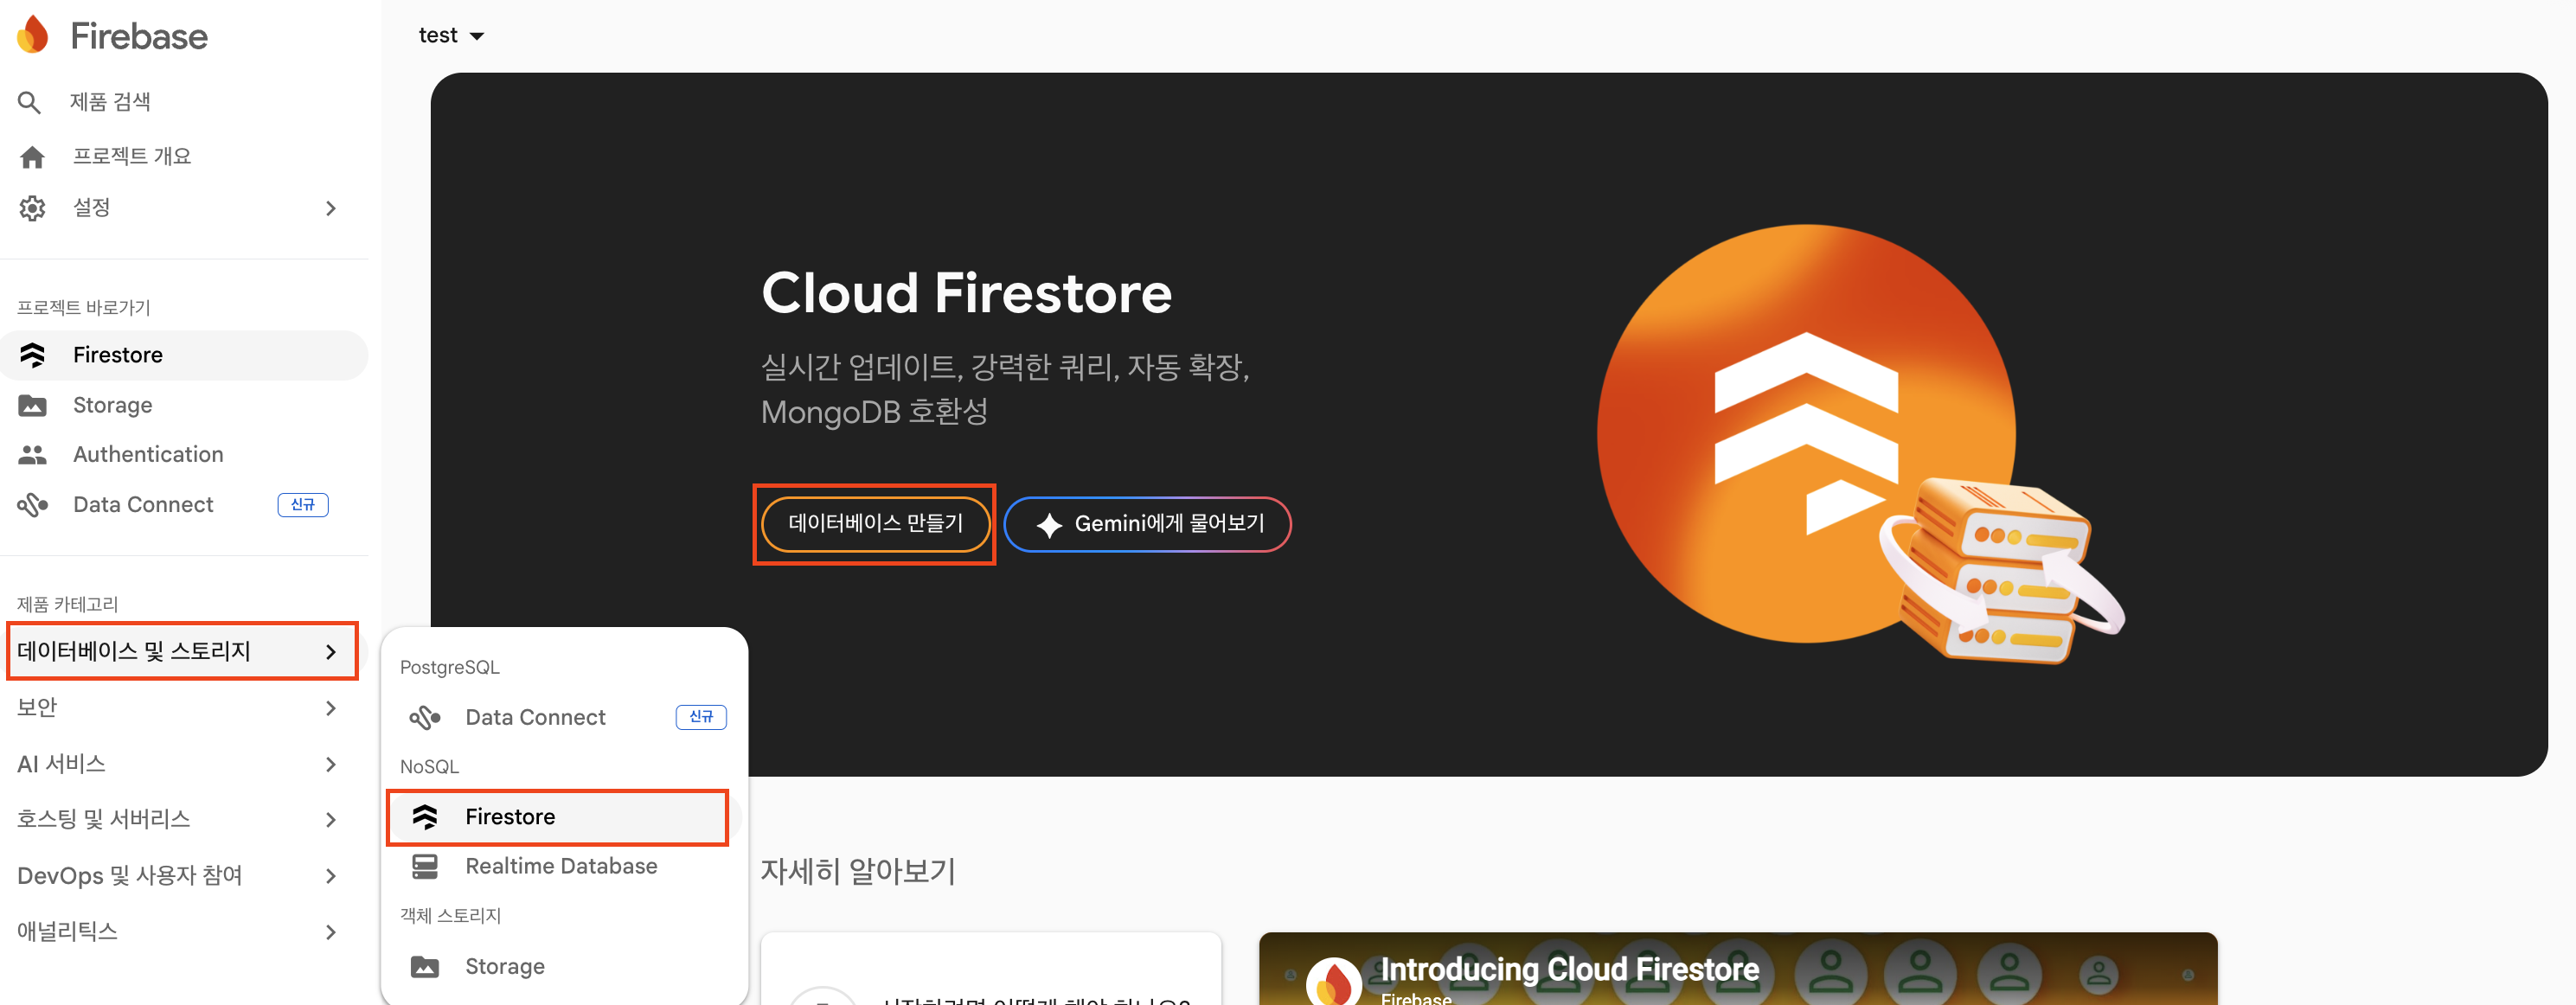Screen dimensions: 2576x1005
Task: Click the 신규 badge in the flyout
Action: 701,717
